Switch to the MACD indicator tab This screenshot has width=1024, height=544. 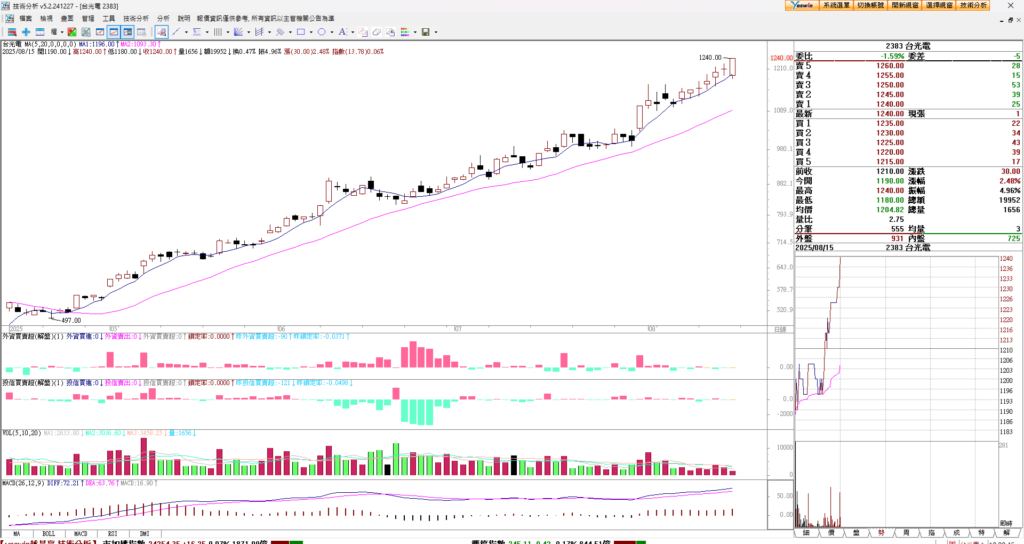point(80,534)
